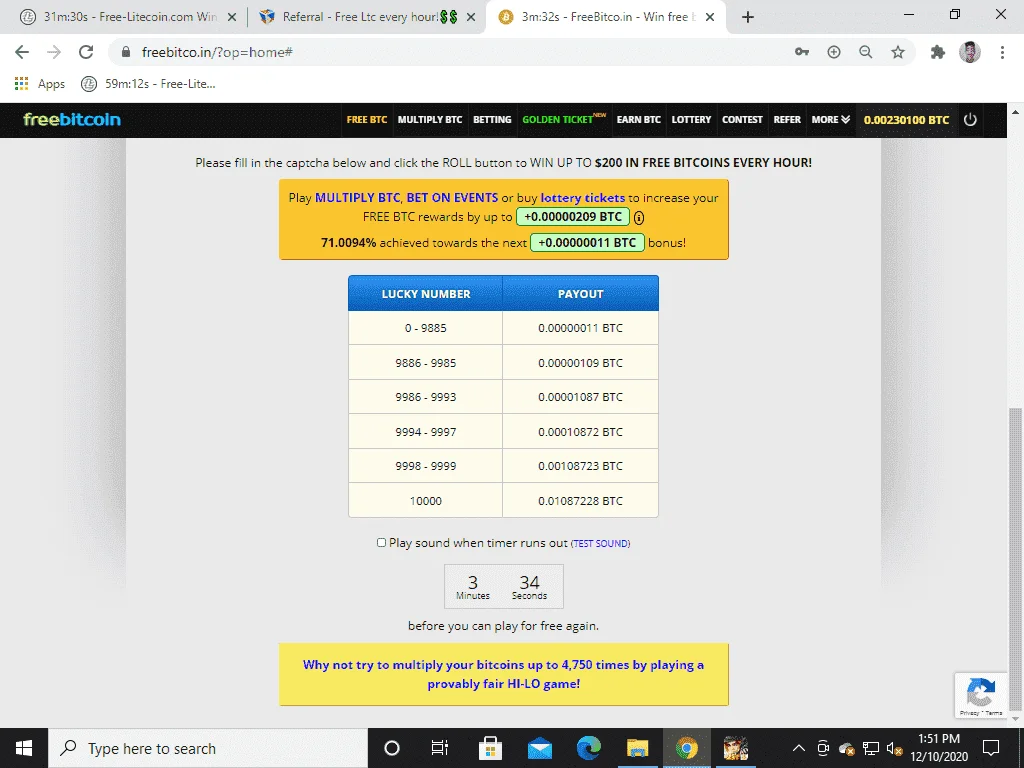This screenshot has width=1024, height=768.
Task: Click the address bar URL field
Action: (451, 52)
